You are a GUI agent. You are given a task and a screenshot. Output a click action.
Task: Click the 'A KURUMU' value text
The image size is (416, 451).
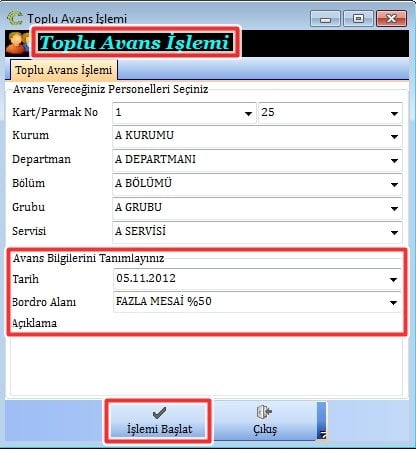[x=144, y=135]
